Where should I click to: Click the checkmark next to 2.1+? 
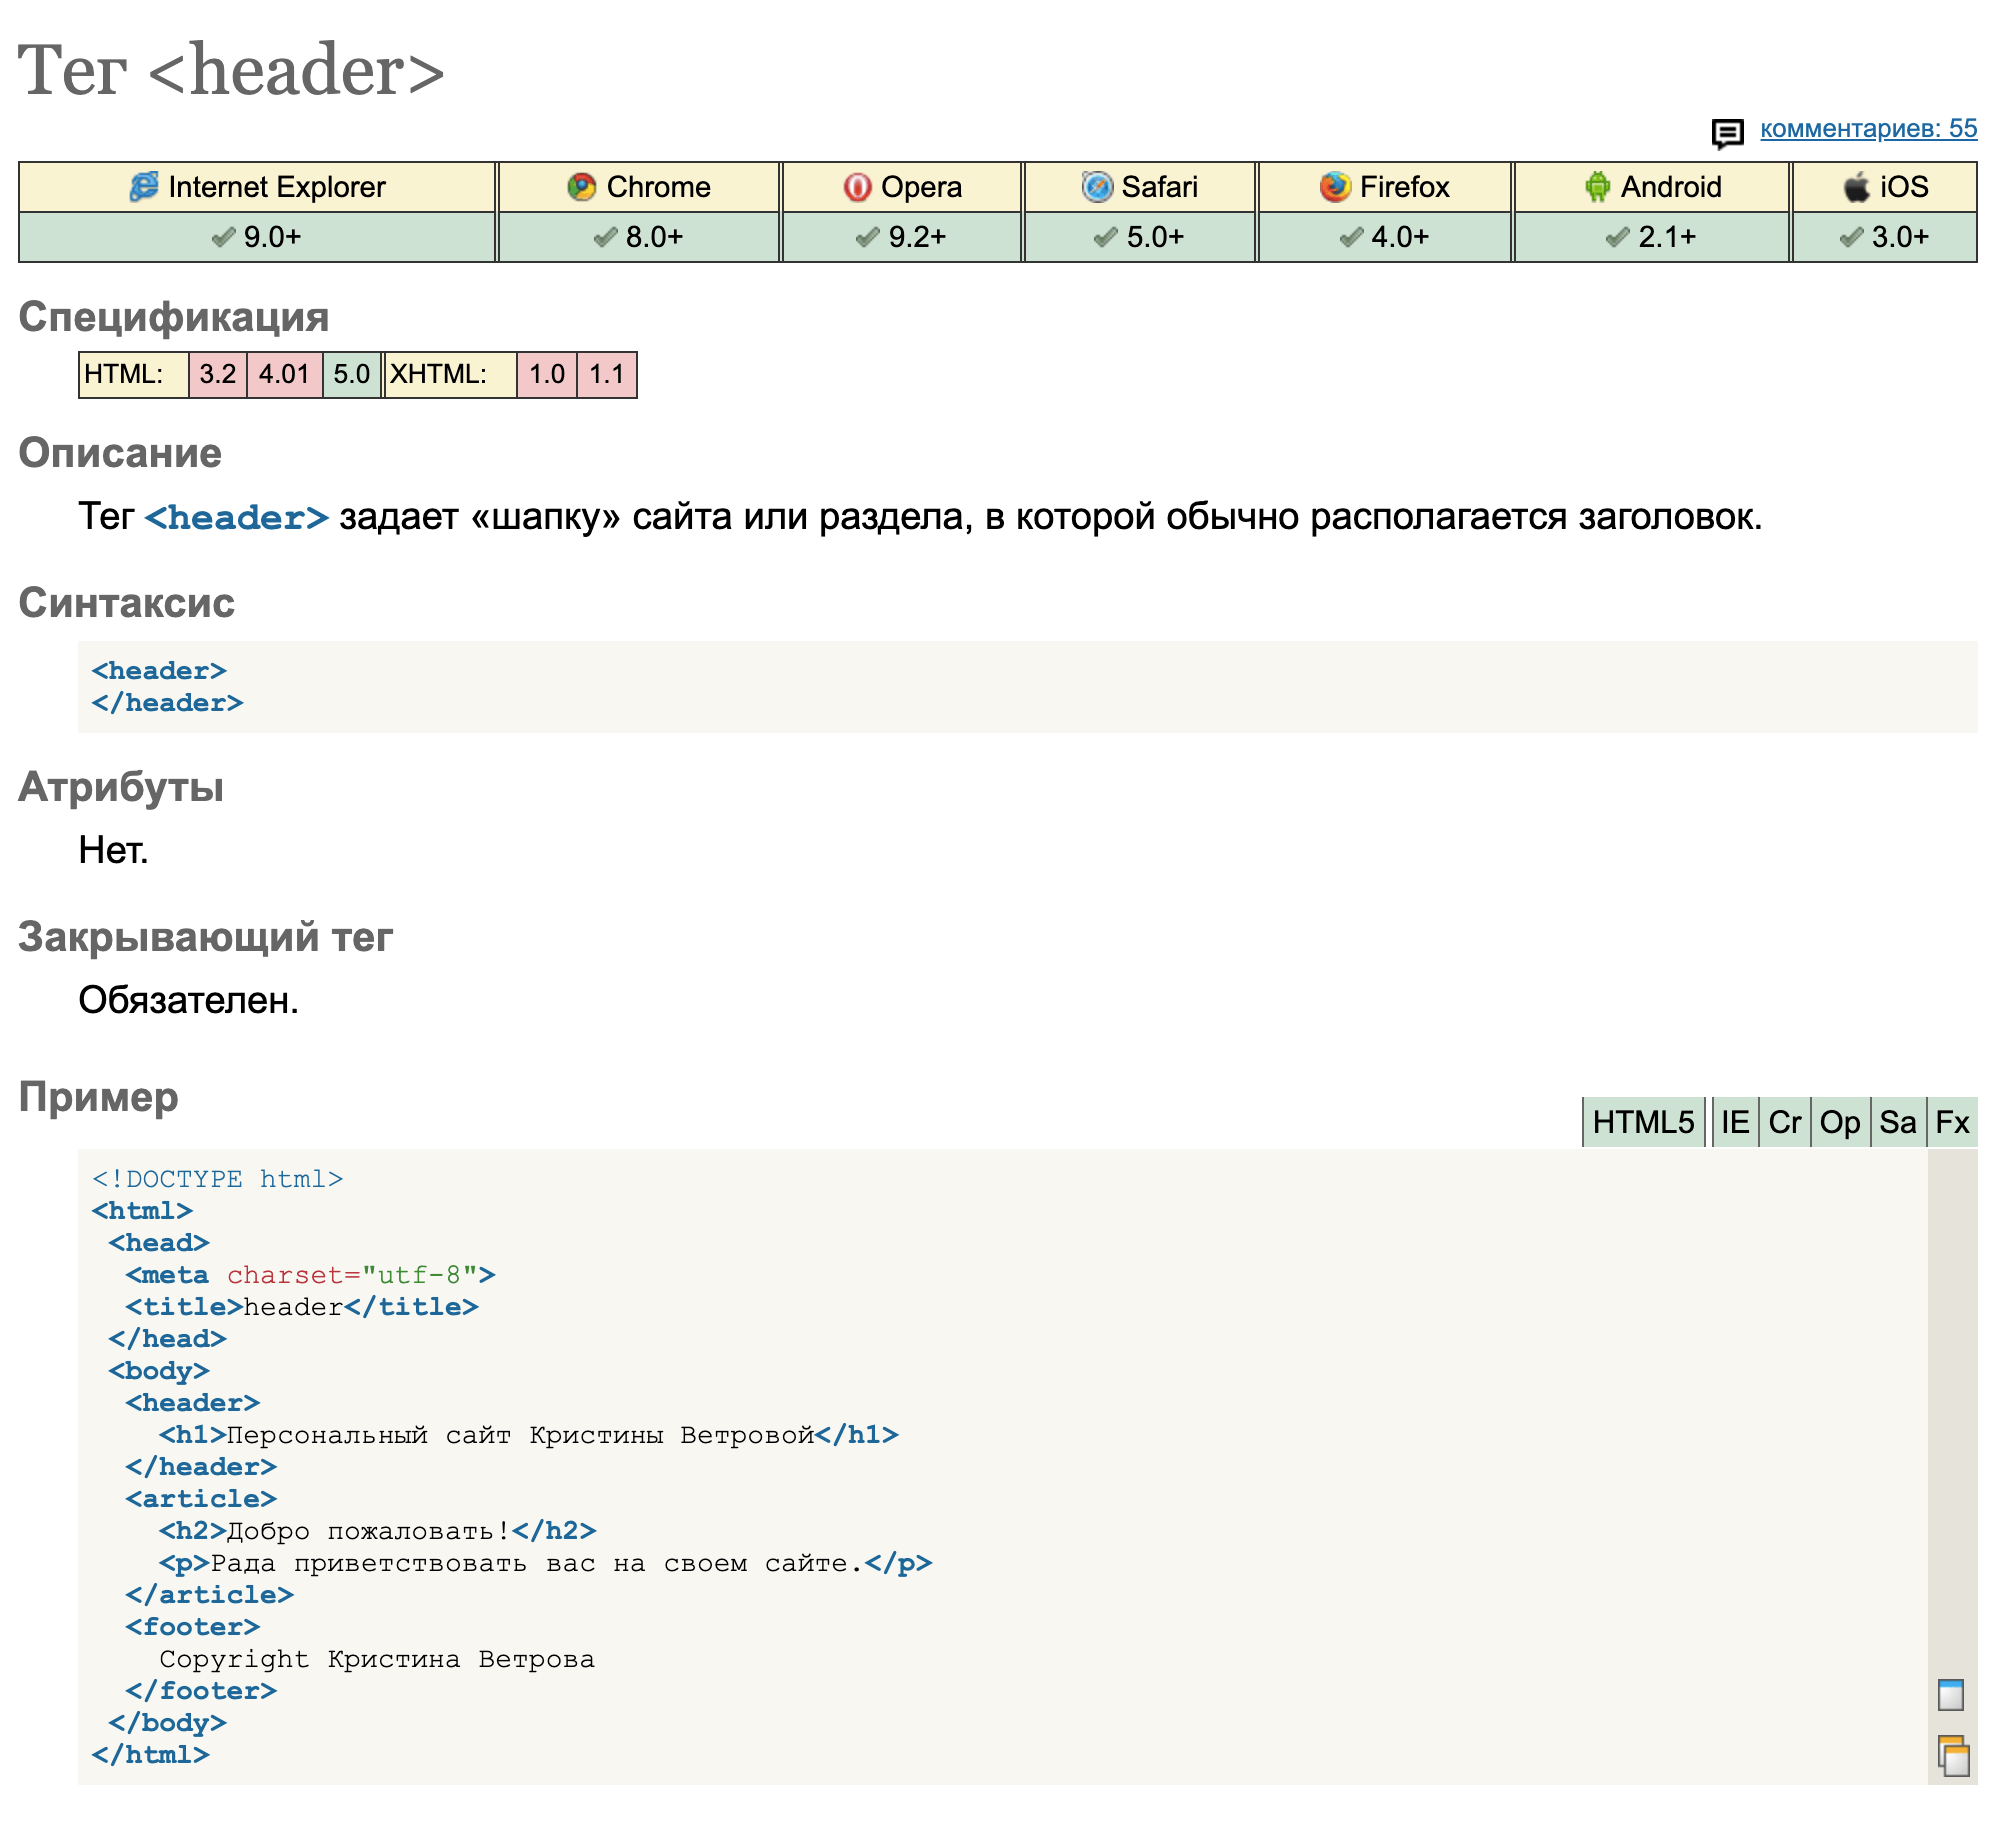click(1618, 237)
